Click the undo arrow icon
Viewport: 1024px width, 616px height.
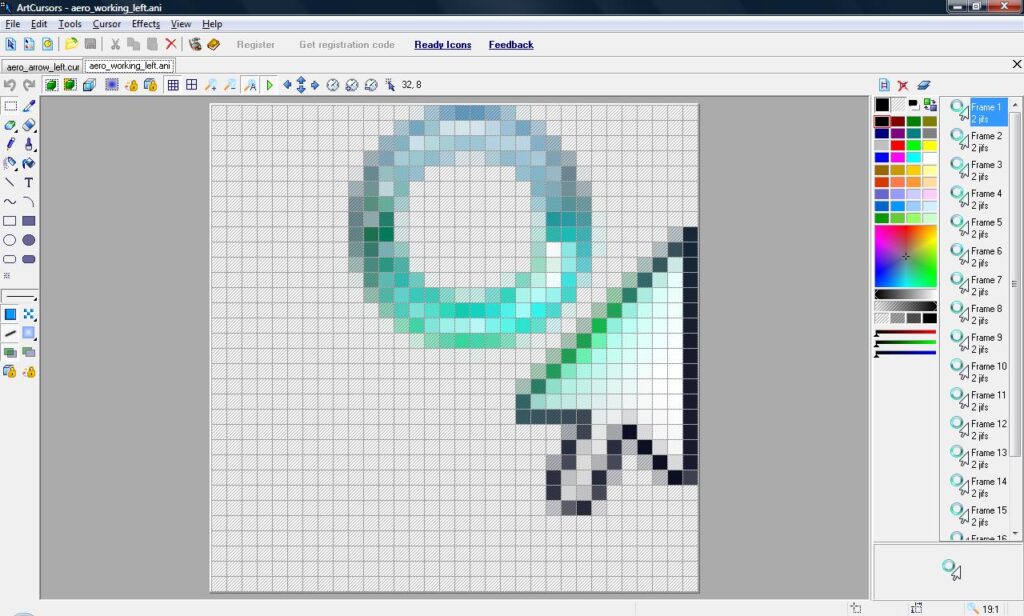tap(10, 85)
